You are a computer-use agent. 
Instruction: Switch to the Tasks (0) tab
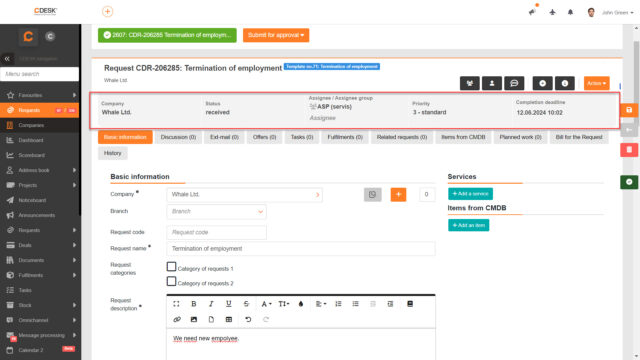click(x=302, y=137)
